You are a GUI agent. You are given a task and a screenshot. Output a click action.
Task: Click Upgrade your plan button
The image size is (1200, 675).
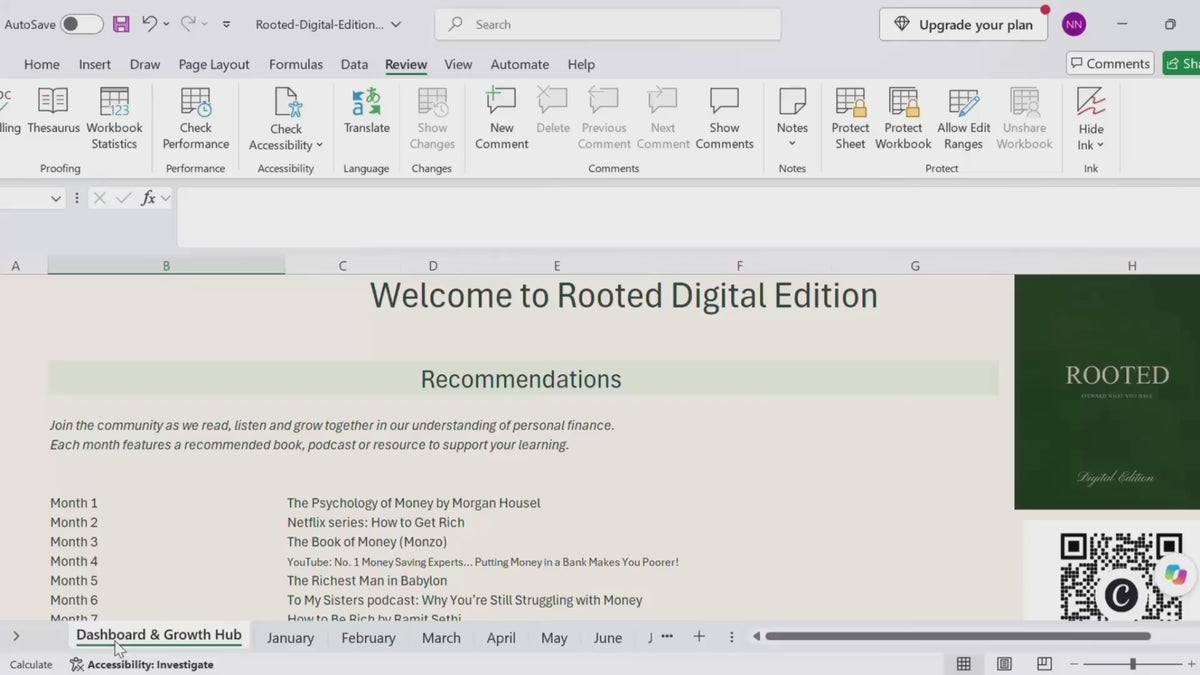[x=963, y=25]
